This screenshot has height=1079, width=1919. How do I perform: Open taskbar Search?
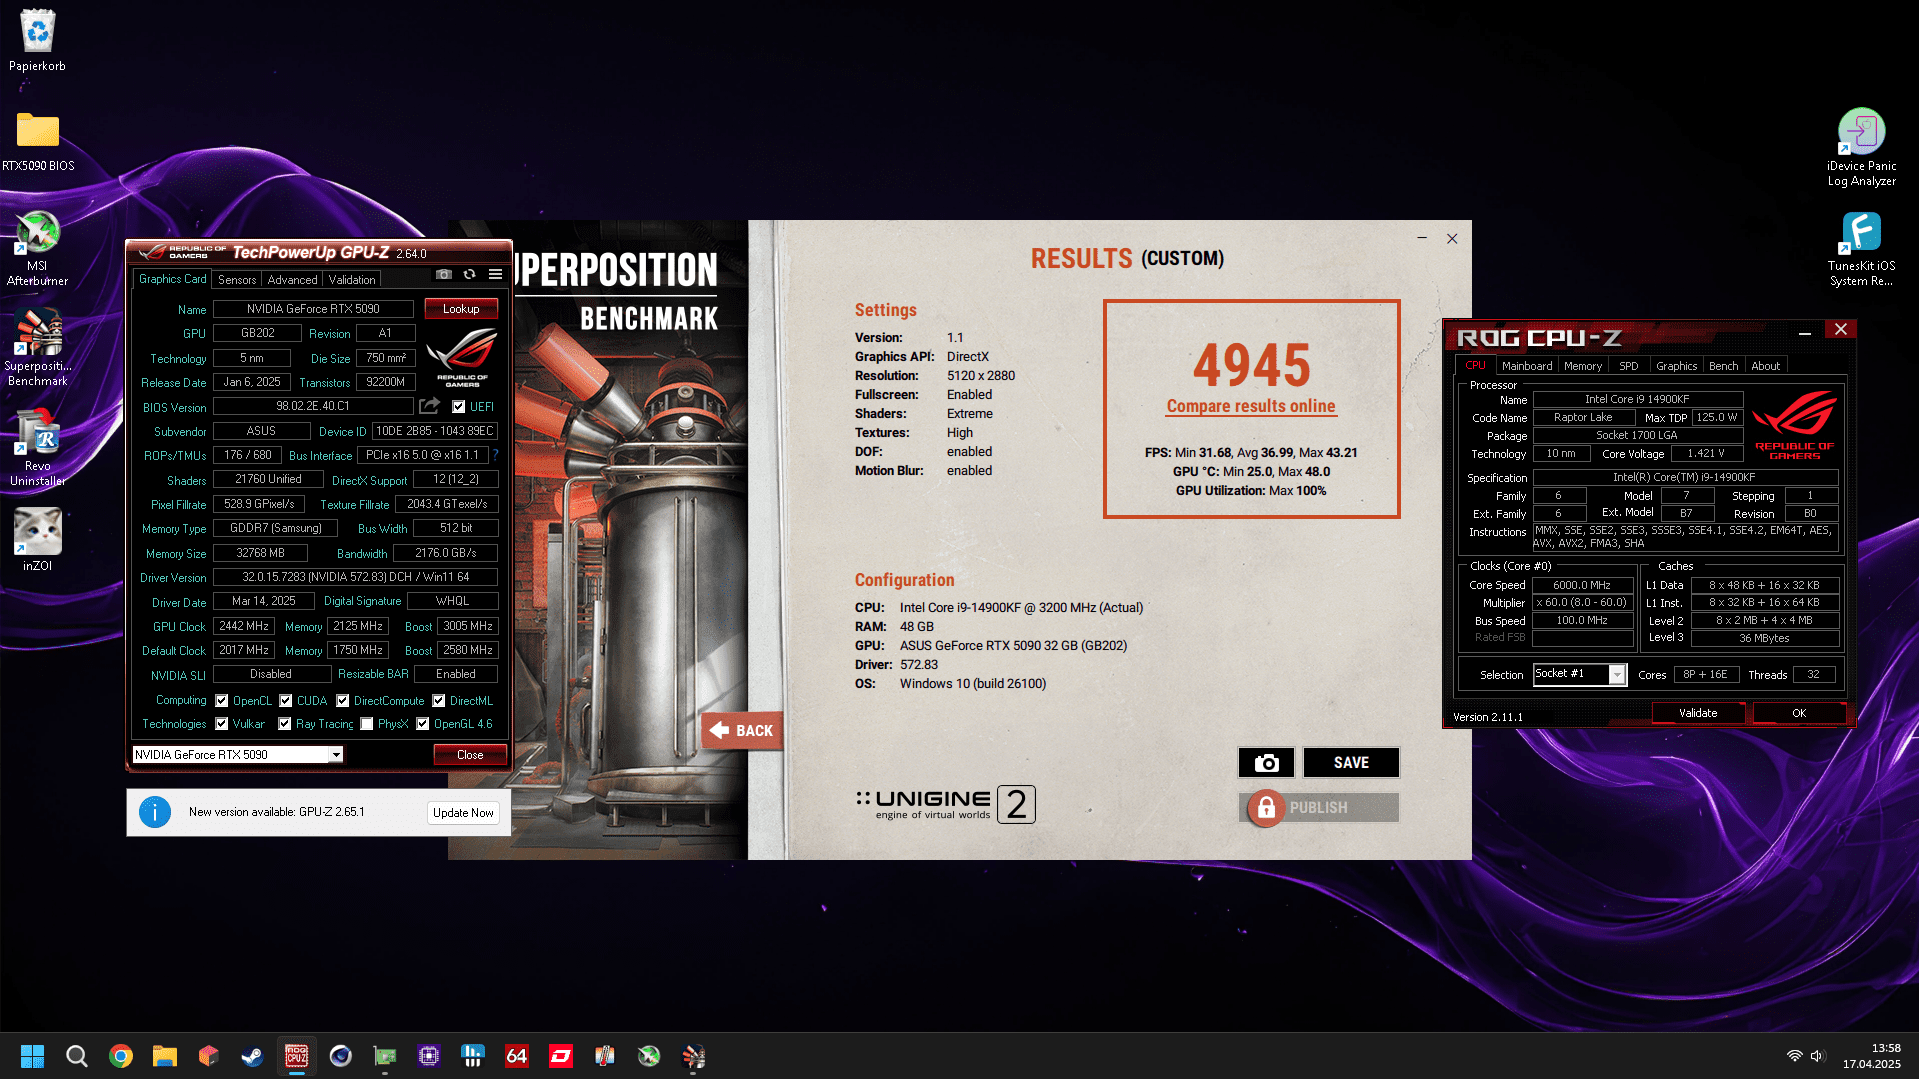pos(76,1056)
